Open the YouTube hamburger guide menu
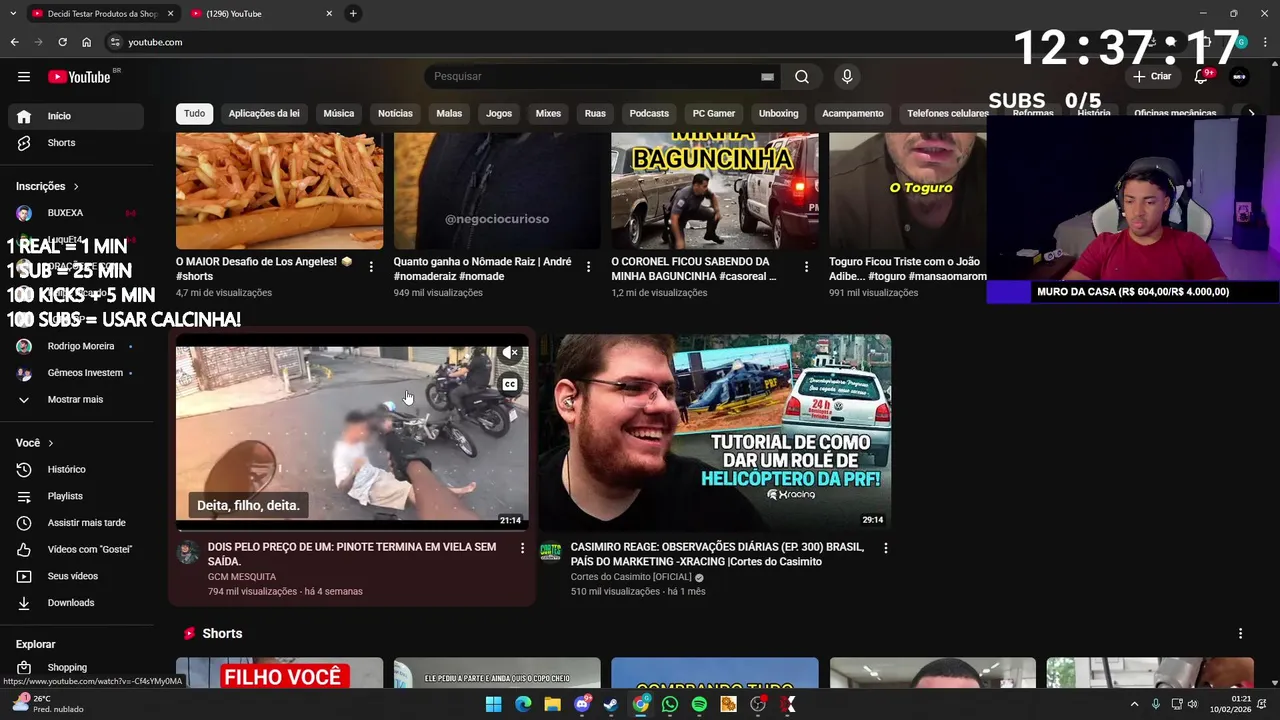Screen dimensions: 1280x720 [x=24, y=77]
